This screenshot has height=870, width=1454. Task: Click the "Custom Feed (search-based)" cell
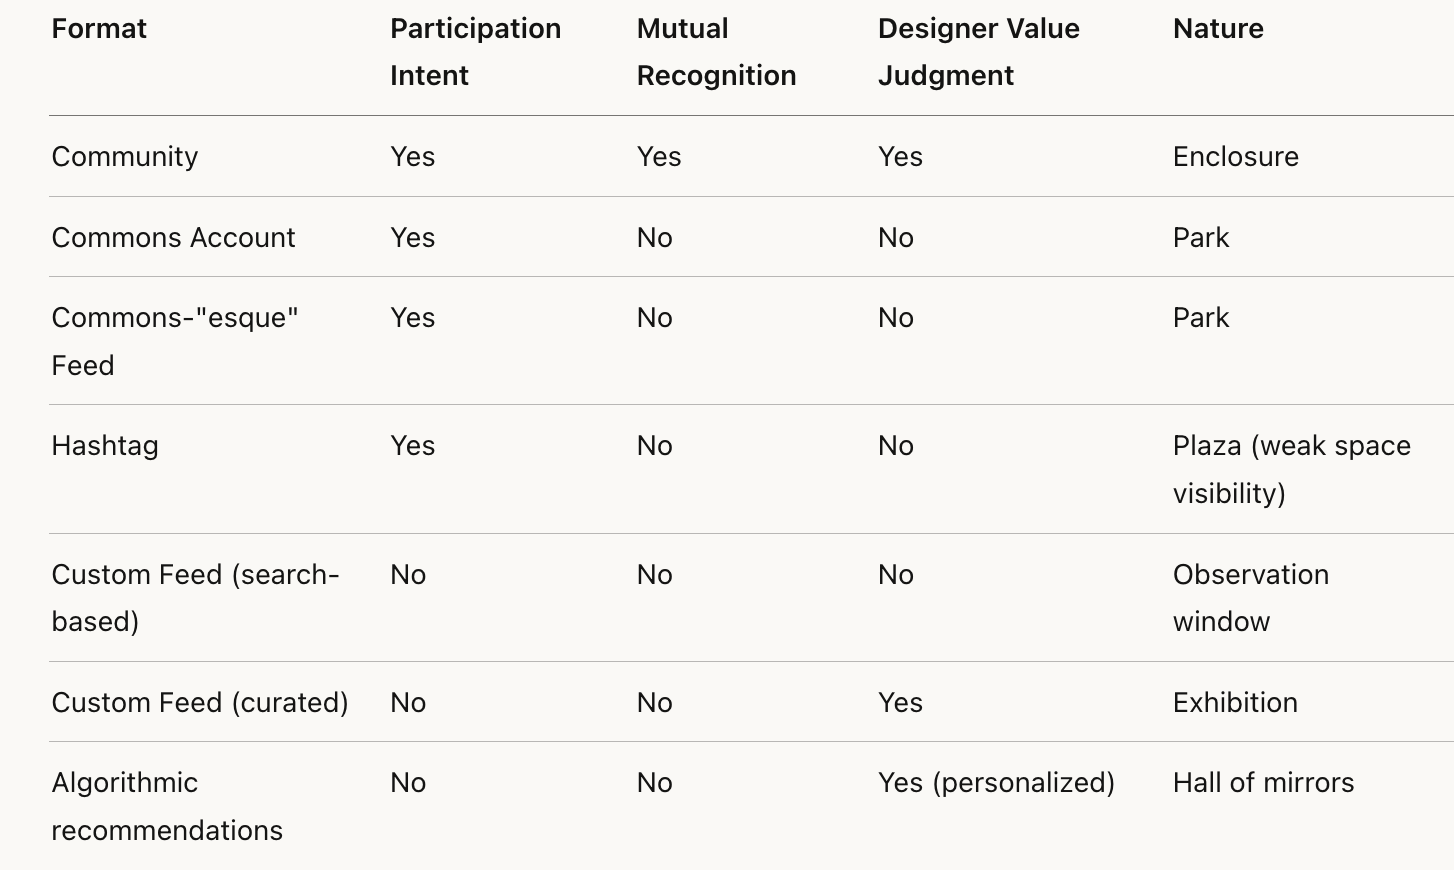[x=195, y=598]
